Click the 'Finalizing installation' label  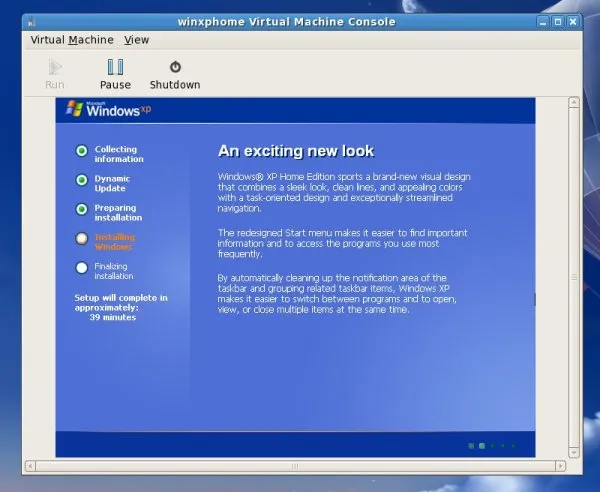[x=114, y=271]
